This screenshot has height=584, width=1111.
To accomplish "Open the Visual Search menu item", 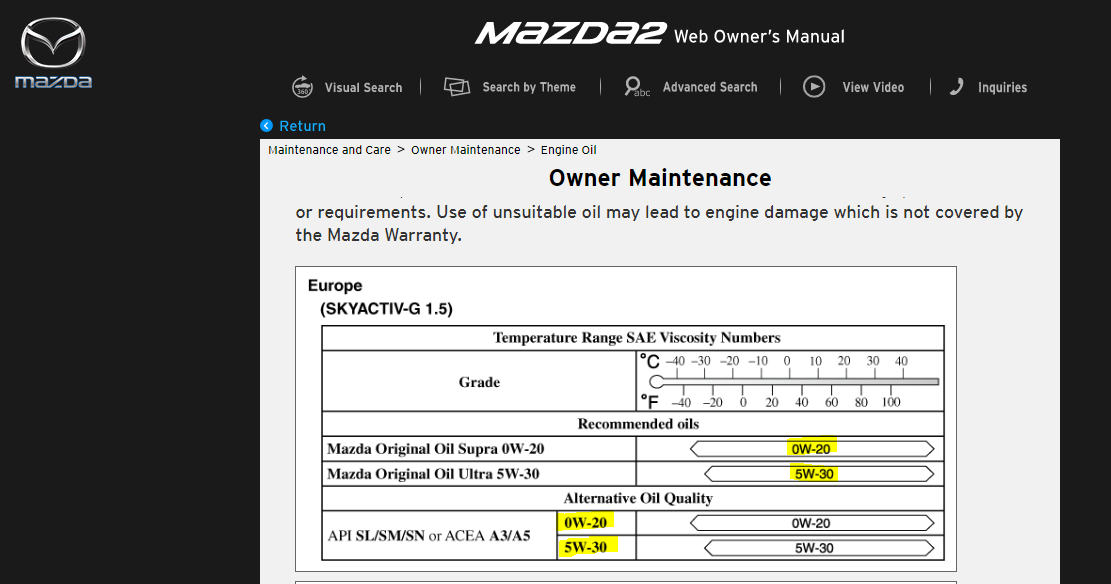I will click(363, 88).
